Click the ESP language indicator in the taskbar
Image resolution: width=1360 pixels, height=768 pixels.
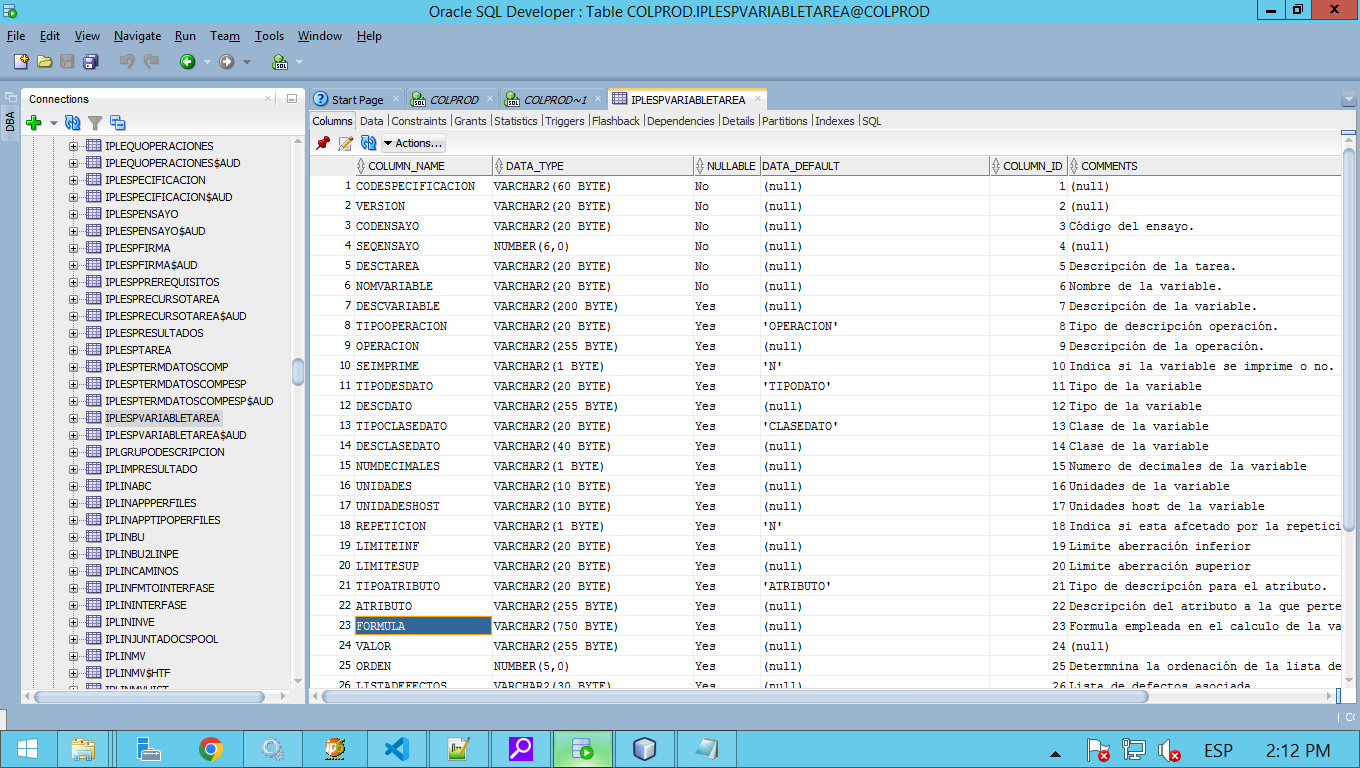1218,750
